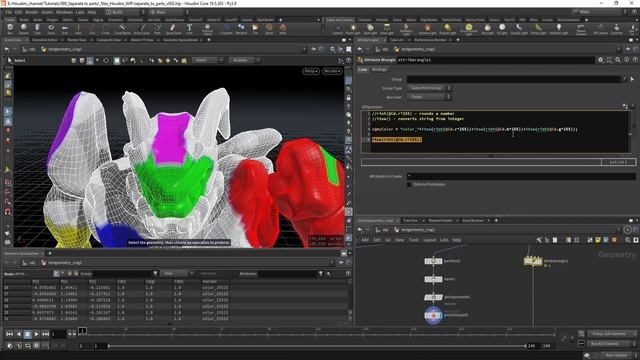Viewport: 640px width, 360px height.
Task: Click the frame range slider bar
Action: click(x=317, y=346)
